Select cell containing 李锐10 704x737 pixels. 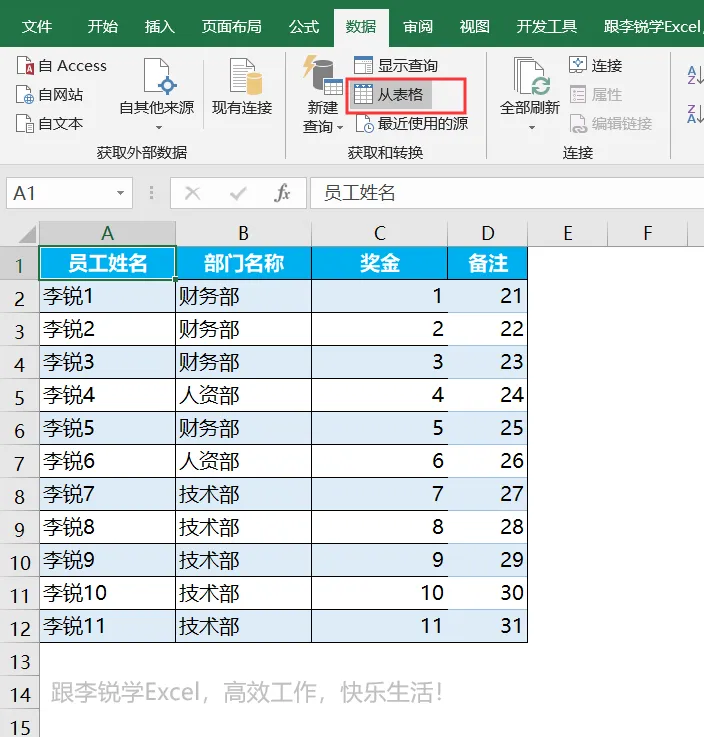[x=108, y=594]
